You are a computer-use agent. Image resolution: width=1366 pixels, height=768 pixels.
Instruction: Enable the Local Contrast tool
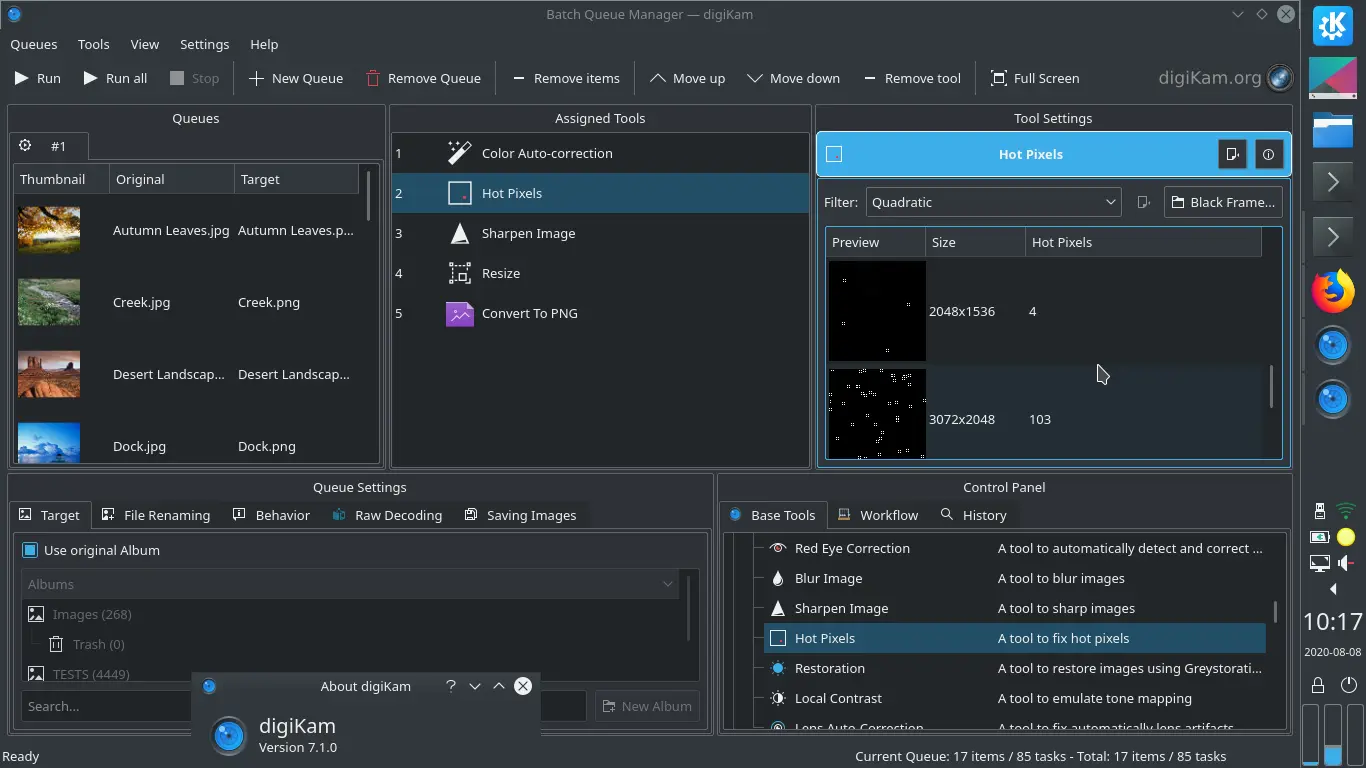click(777, 698)
